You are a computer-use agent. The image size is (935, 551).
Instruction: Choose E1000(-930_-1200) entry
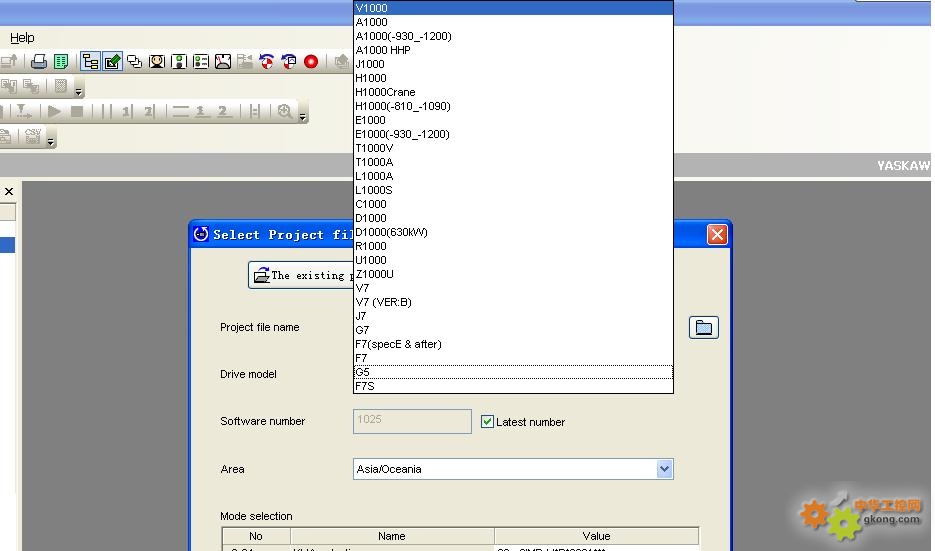513,134
